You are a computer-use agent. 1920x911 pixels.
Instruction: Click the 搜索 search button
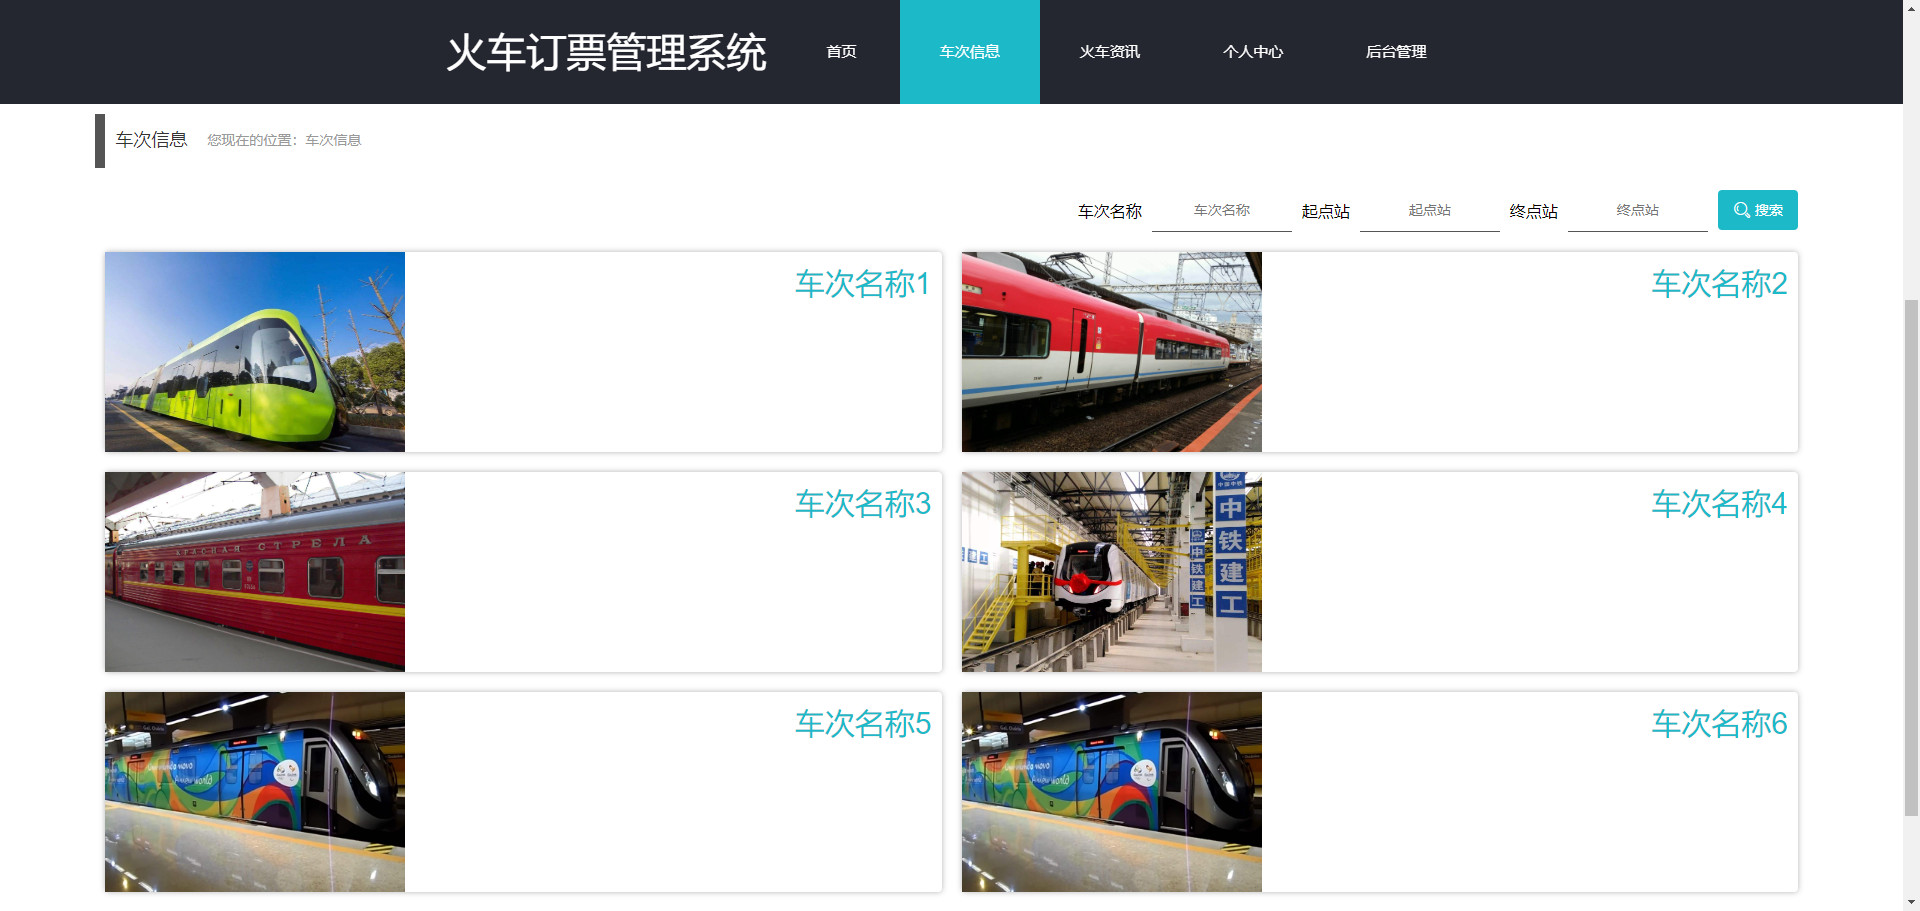[x=1757, y=210]
